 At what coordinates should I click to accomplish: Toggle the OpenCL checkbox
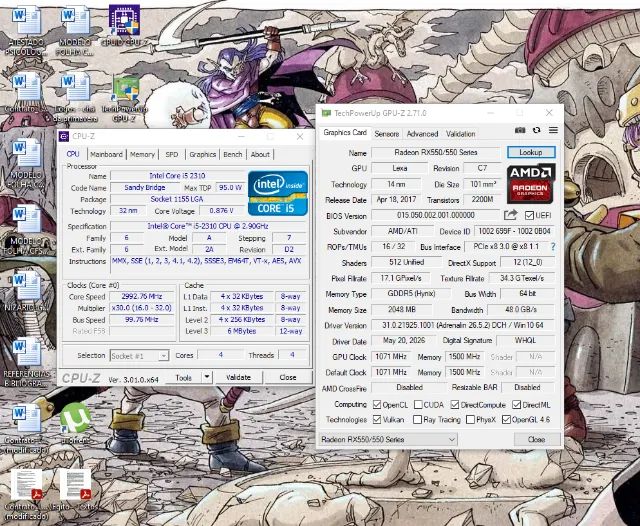tap(377, 405)
